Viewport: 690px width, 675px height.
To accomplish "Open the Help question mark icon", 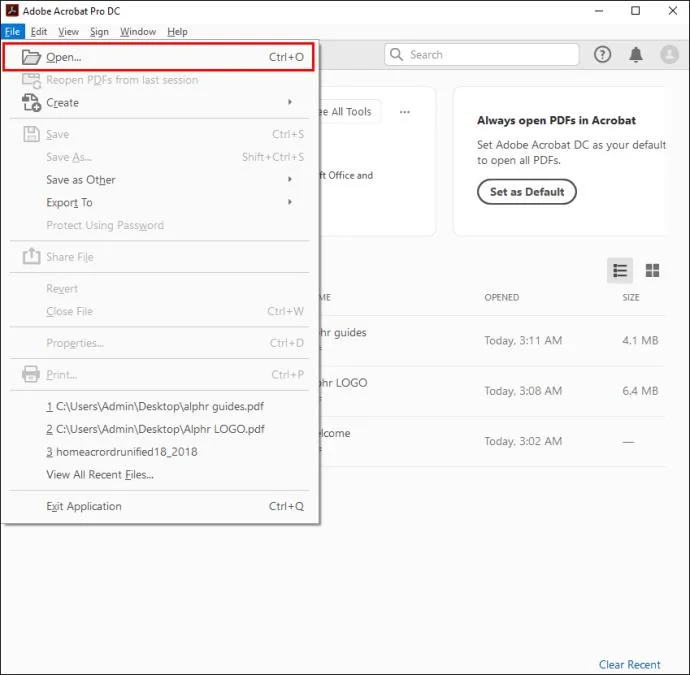I will click(602, 55).
